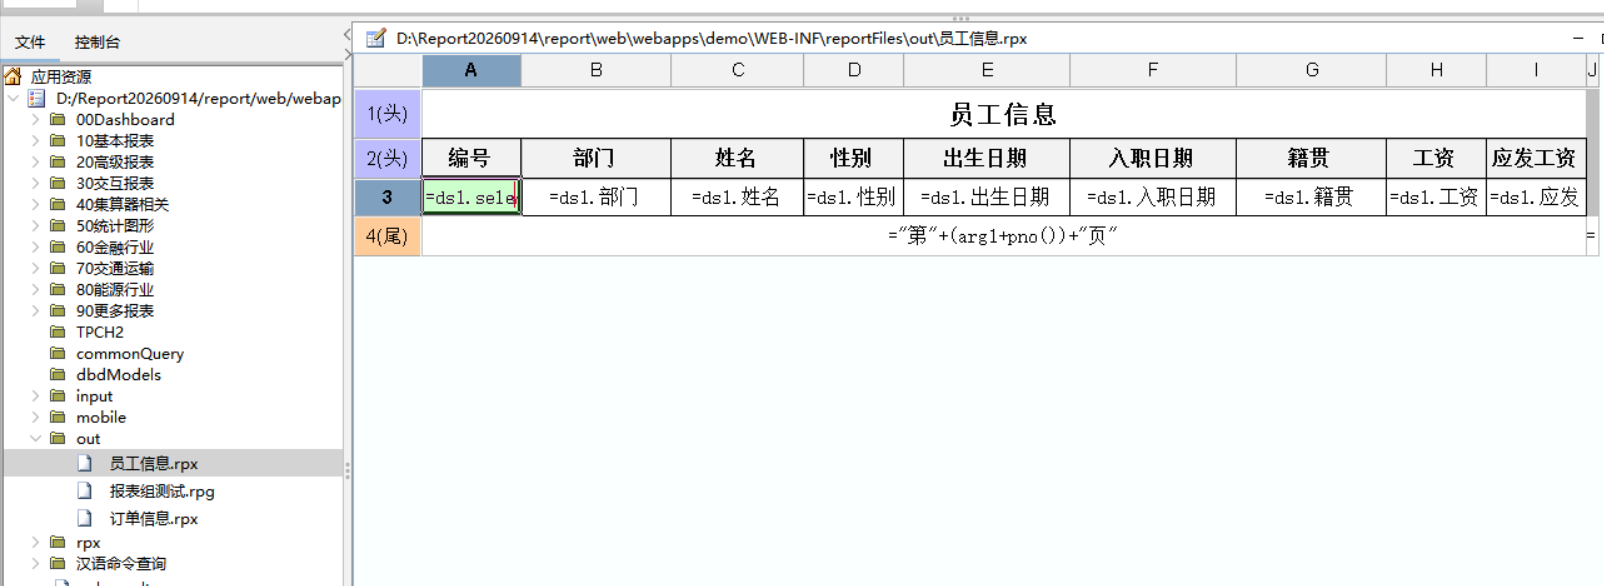
Task: Click the 40集算器相关 folder icon
Action: coord(58,204)
